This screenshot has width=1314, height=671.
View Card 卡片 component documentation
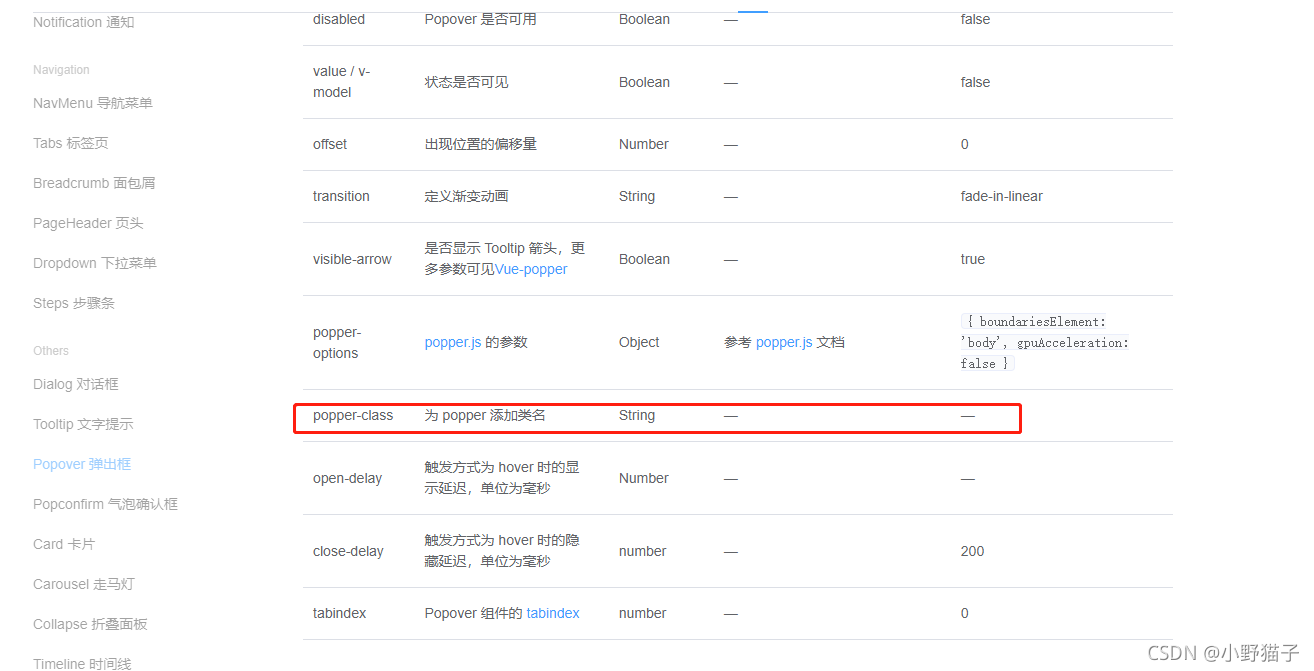tap(63, 543)
